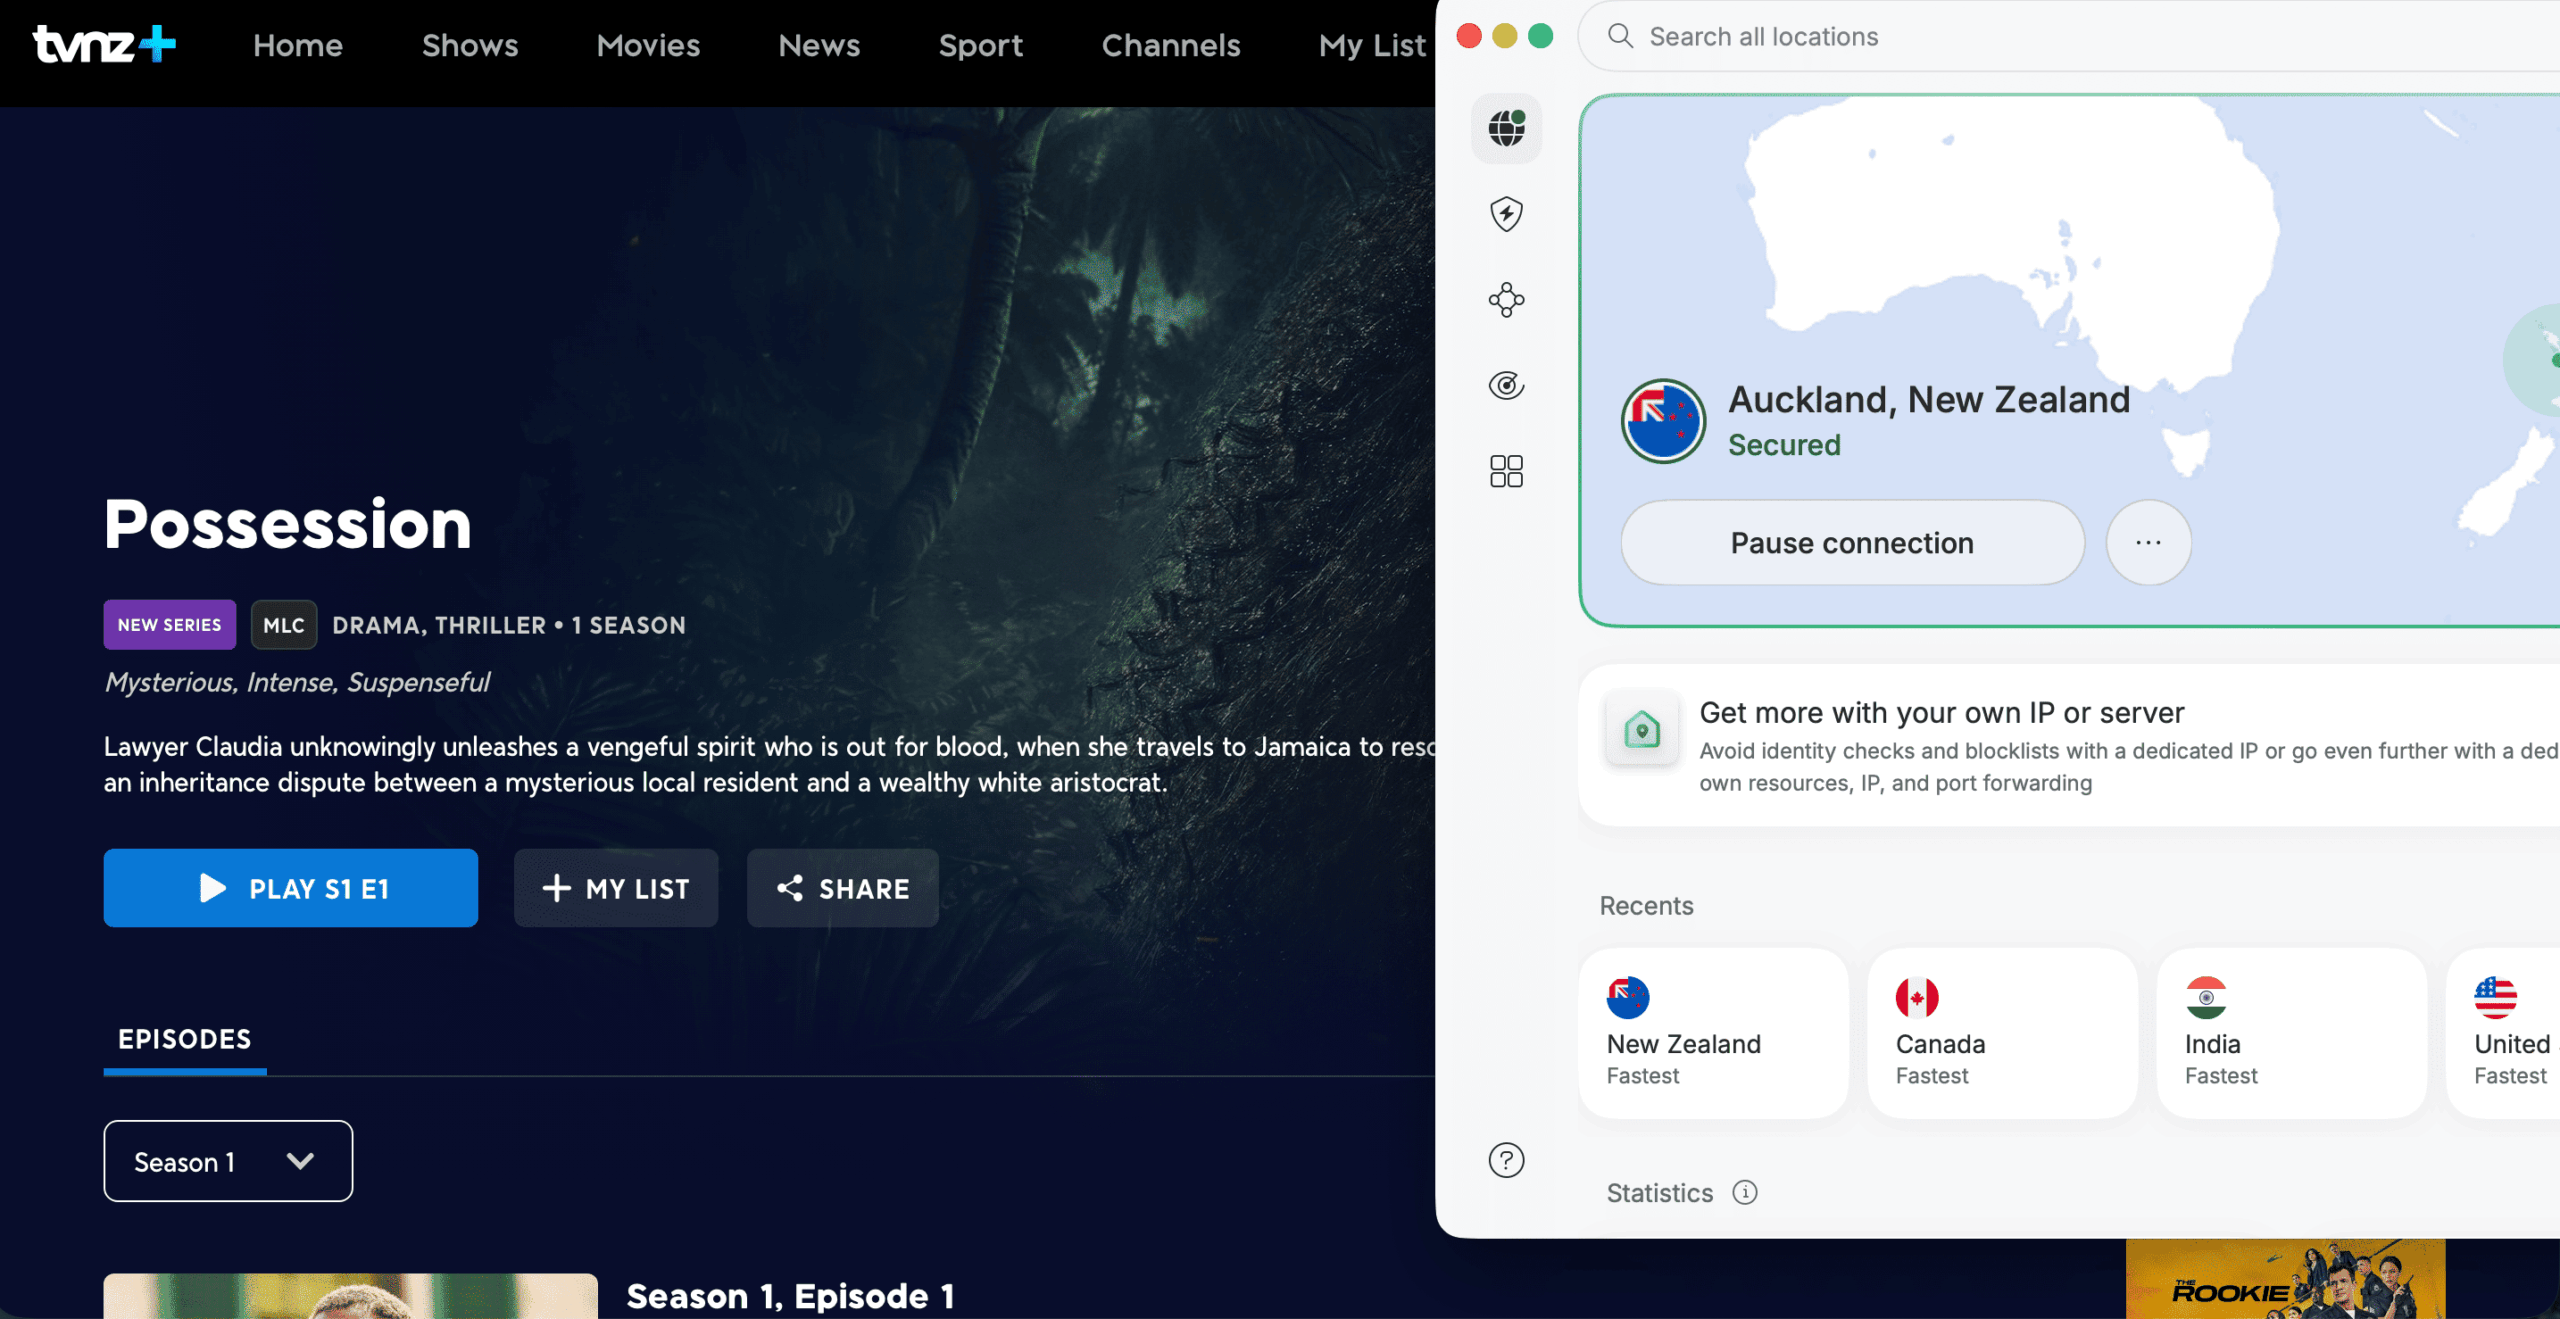The image size is (2560, 1319).
Task: Click the Canada flag in Recents
Action: coord(1917,997)
